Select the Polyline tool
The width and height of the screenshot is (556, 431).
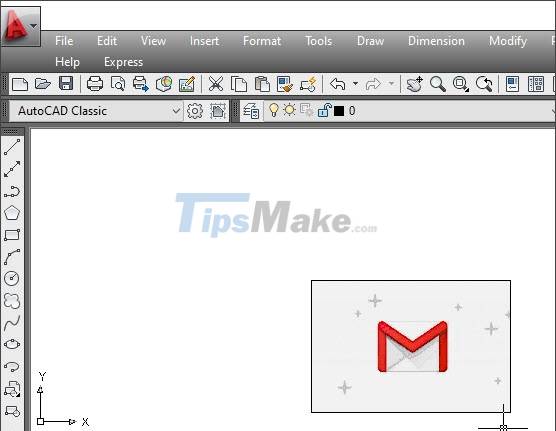tap(12, 191)
